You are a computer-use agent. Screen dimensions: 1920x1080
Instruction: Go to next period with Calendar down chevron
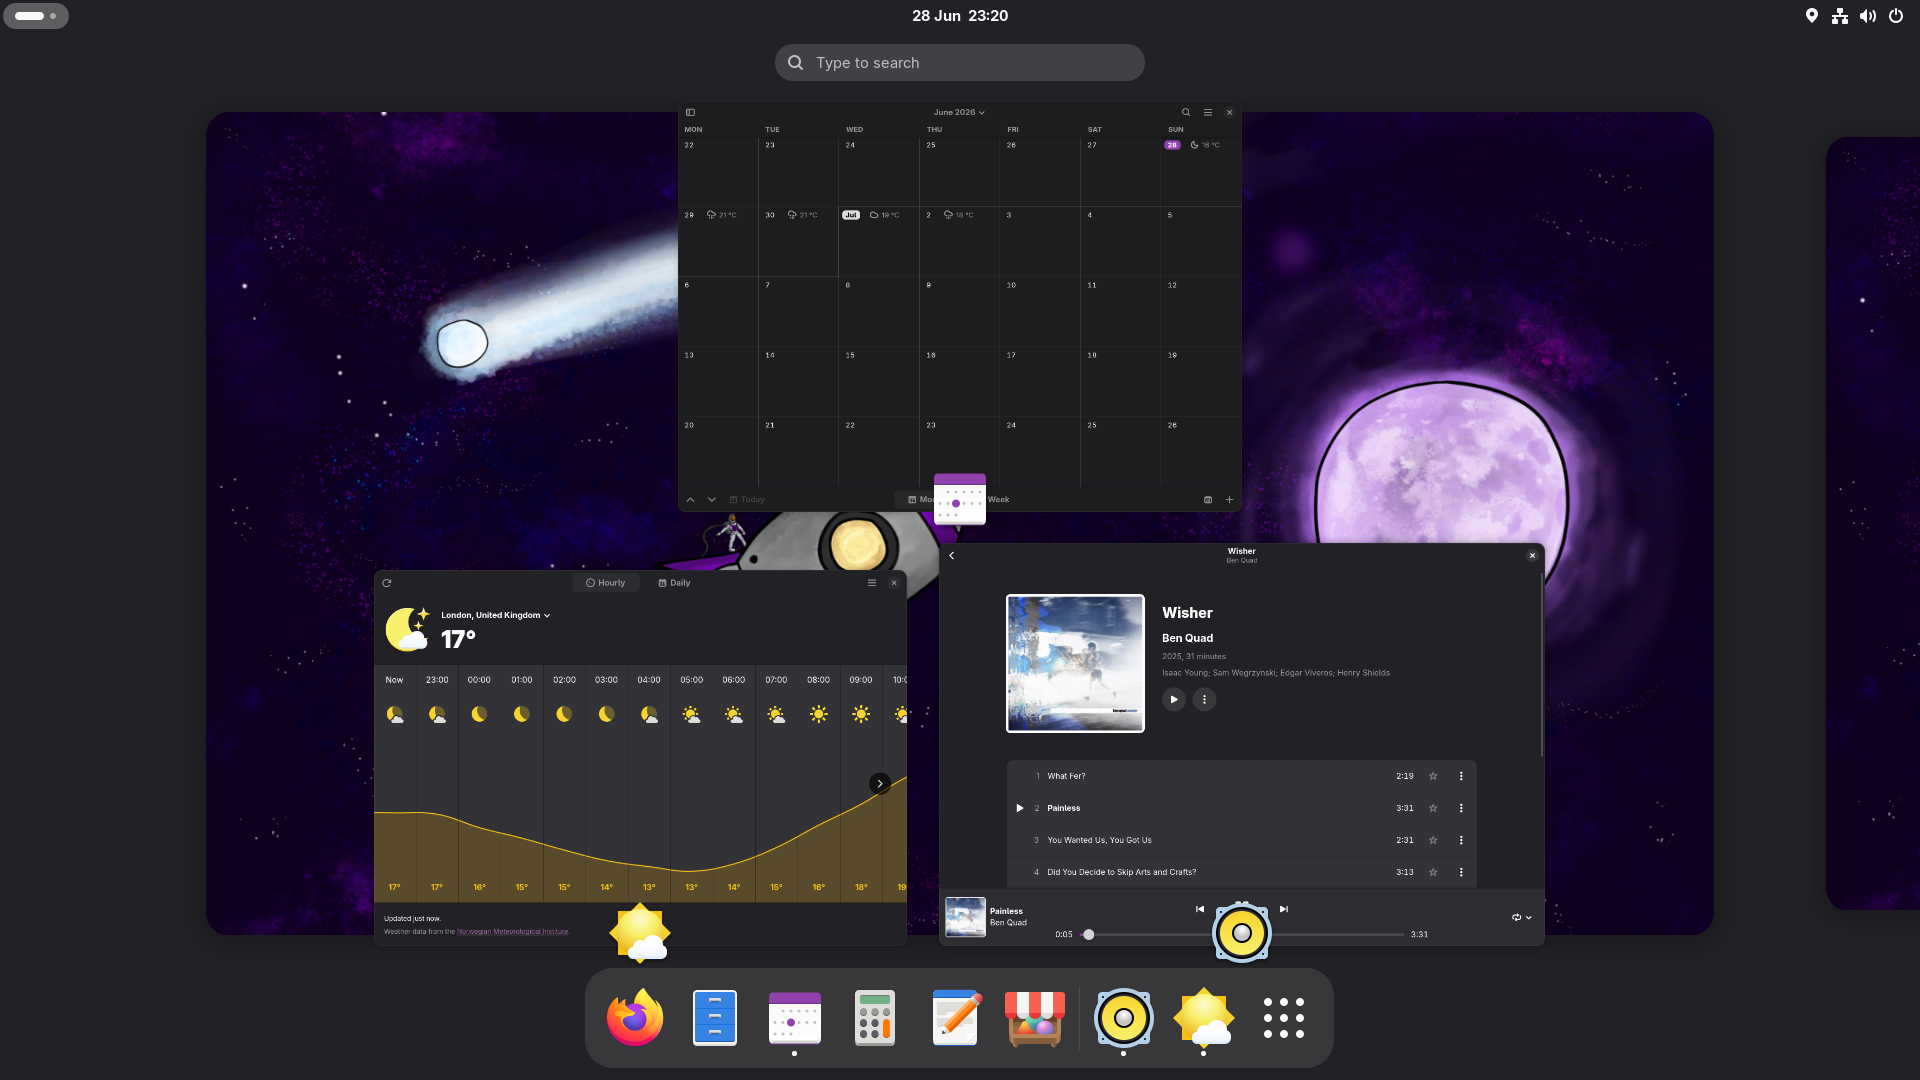pos(712,499)
